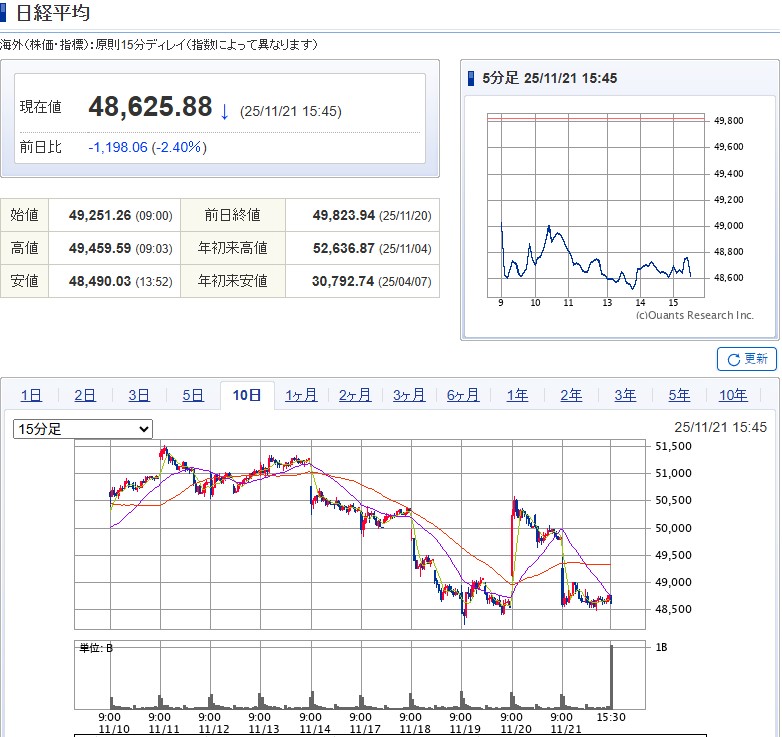View the 10年 chart range
Screen dimensions: 782x737
[x=733, y=395]
